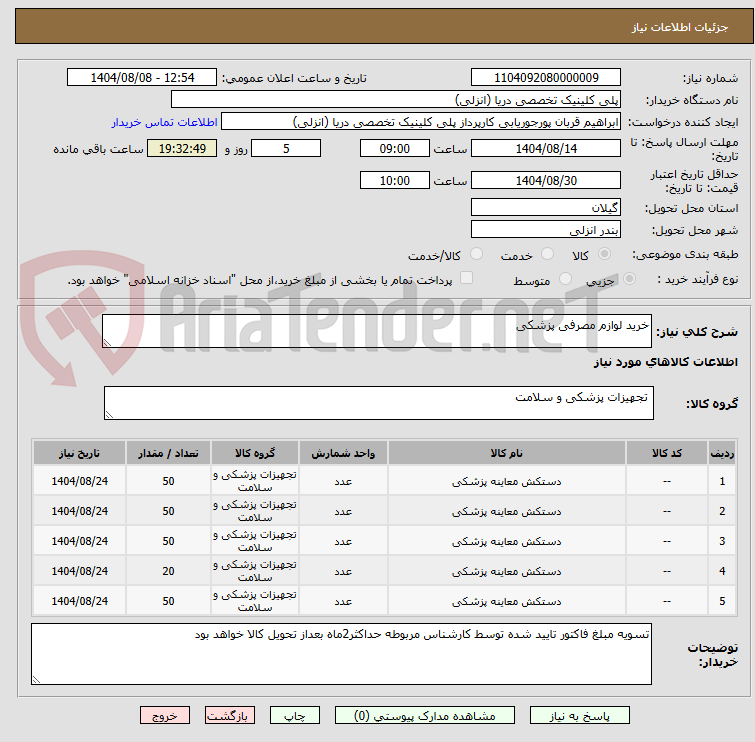755x742 pixels.
Task: Click the چاپ print button
Action: pos(295,716)
